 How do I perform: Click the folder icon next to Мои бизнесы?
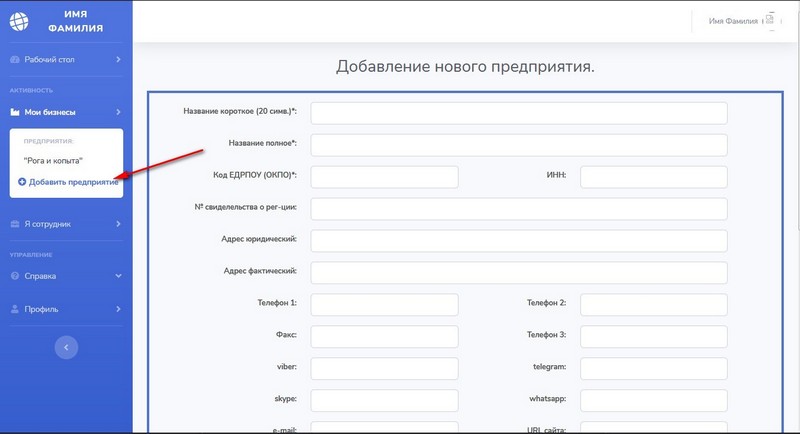coord(15,113)
